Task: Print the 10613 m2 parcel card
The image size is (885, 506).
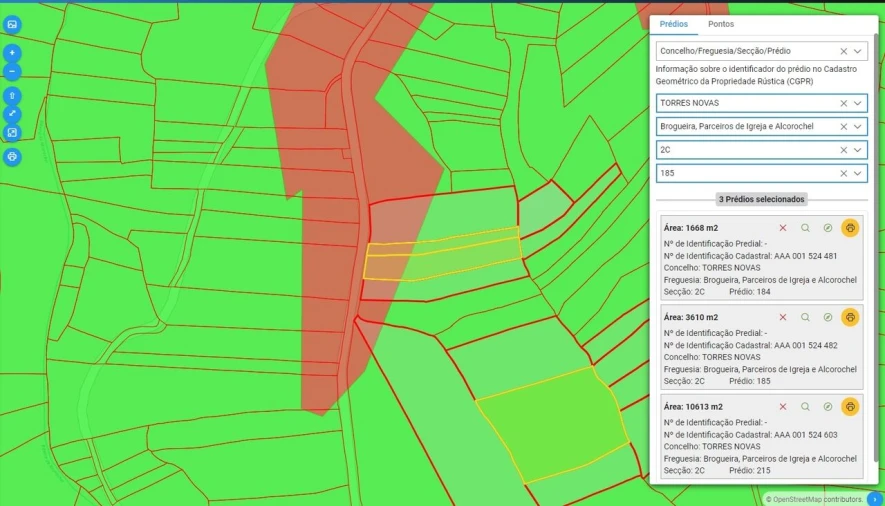Action: (850, 407)
